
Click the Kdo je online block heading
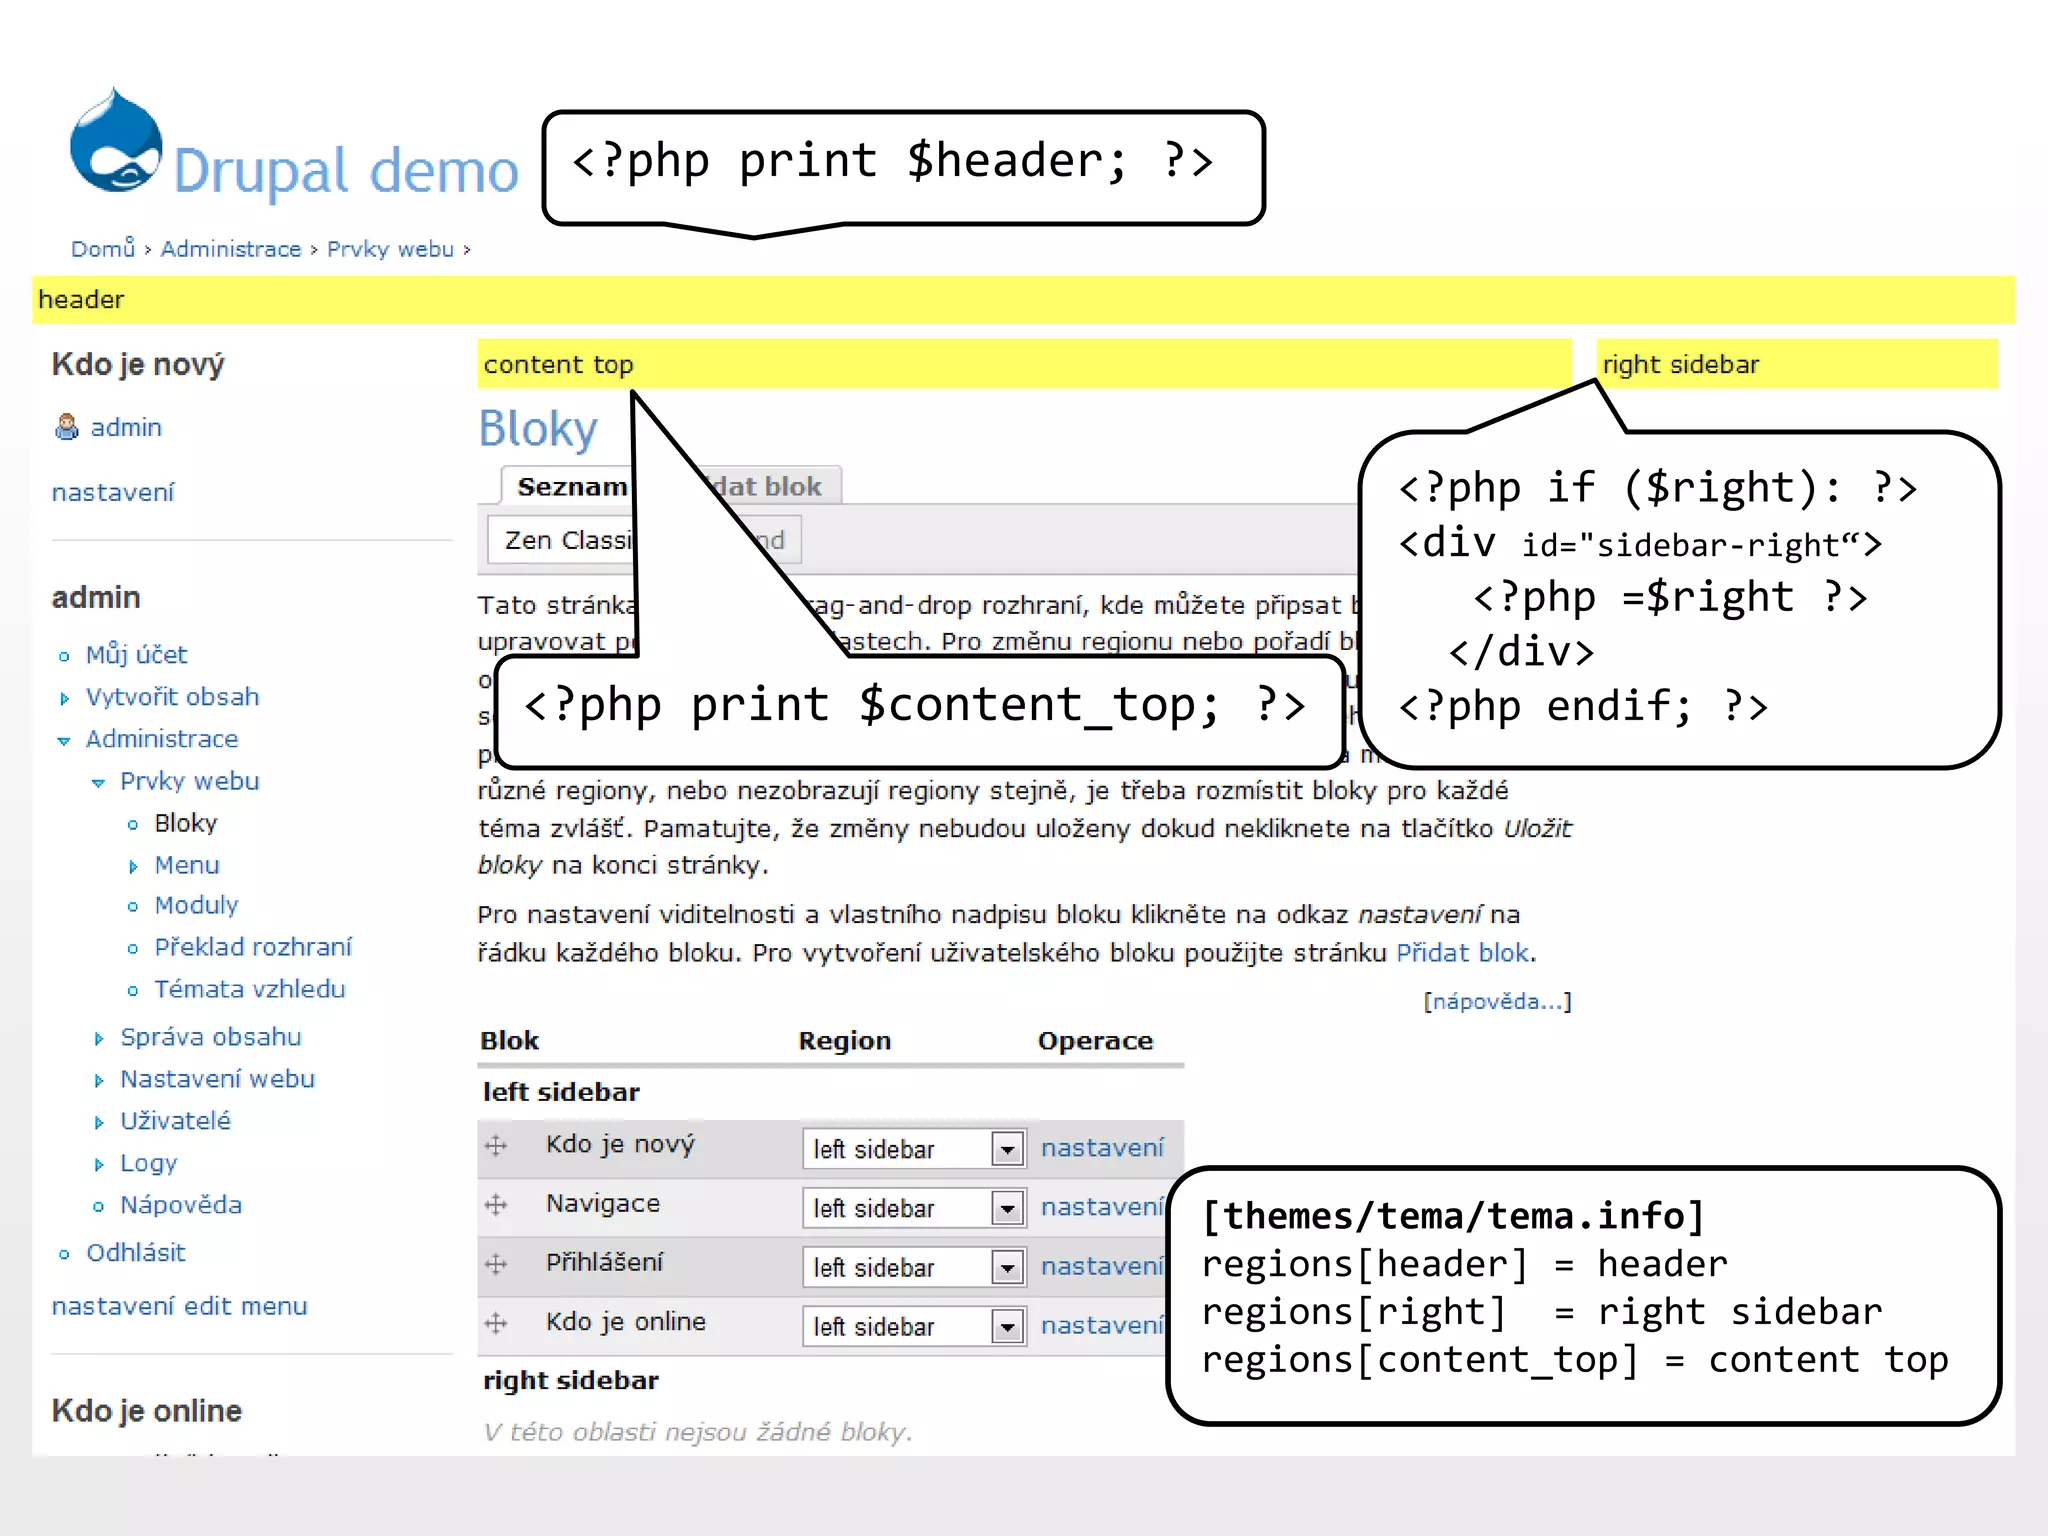pos(147,1411)
